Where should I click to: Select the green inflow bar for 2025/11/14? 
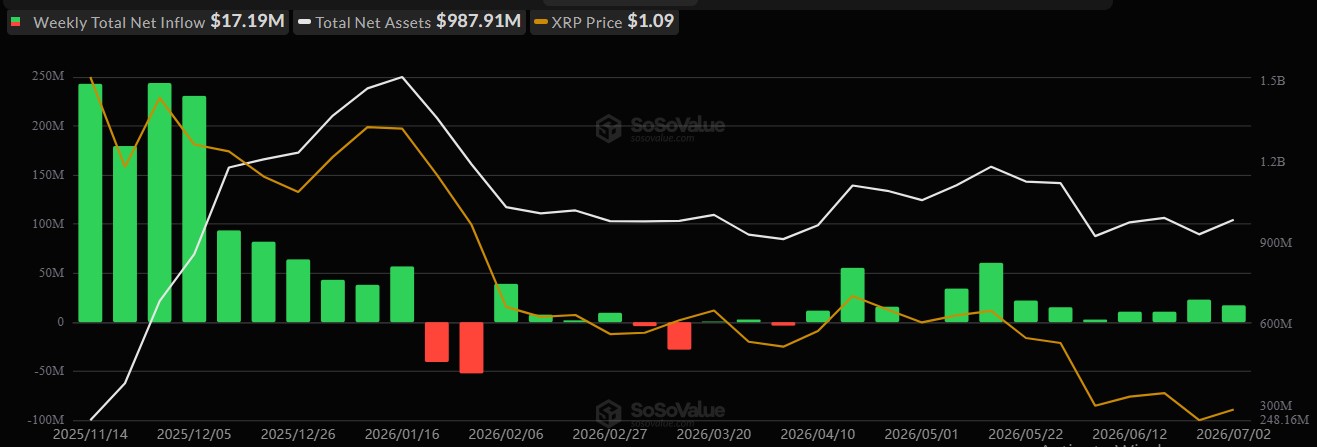pos(90,203)
